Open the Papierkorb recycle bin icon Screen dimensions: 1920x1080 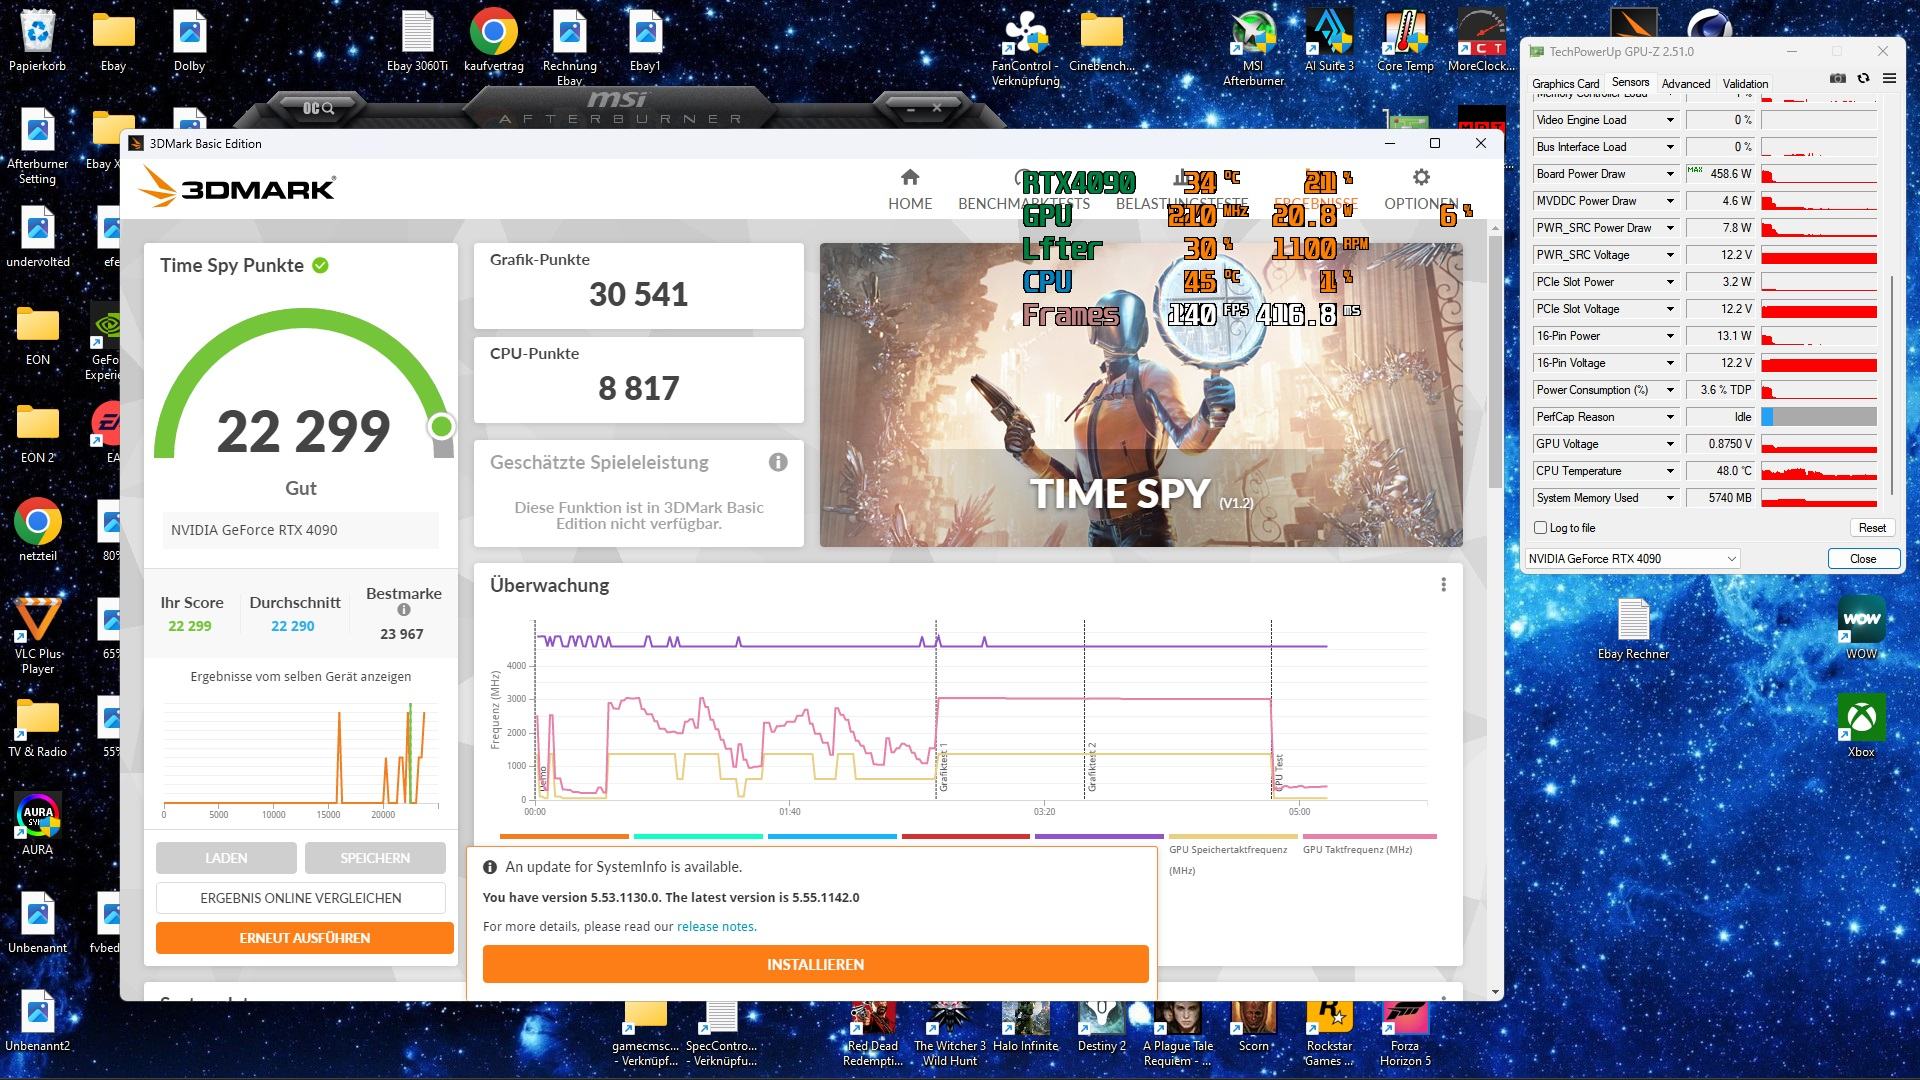point(37,40)
